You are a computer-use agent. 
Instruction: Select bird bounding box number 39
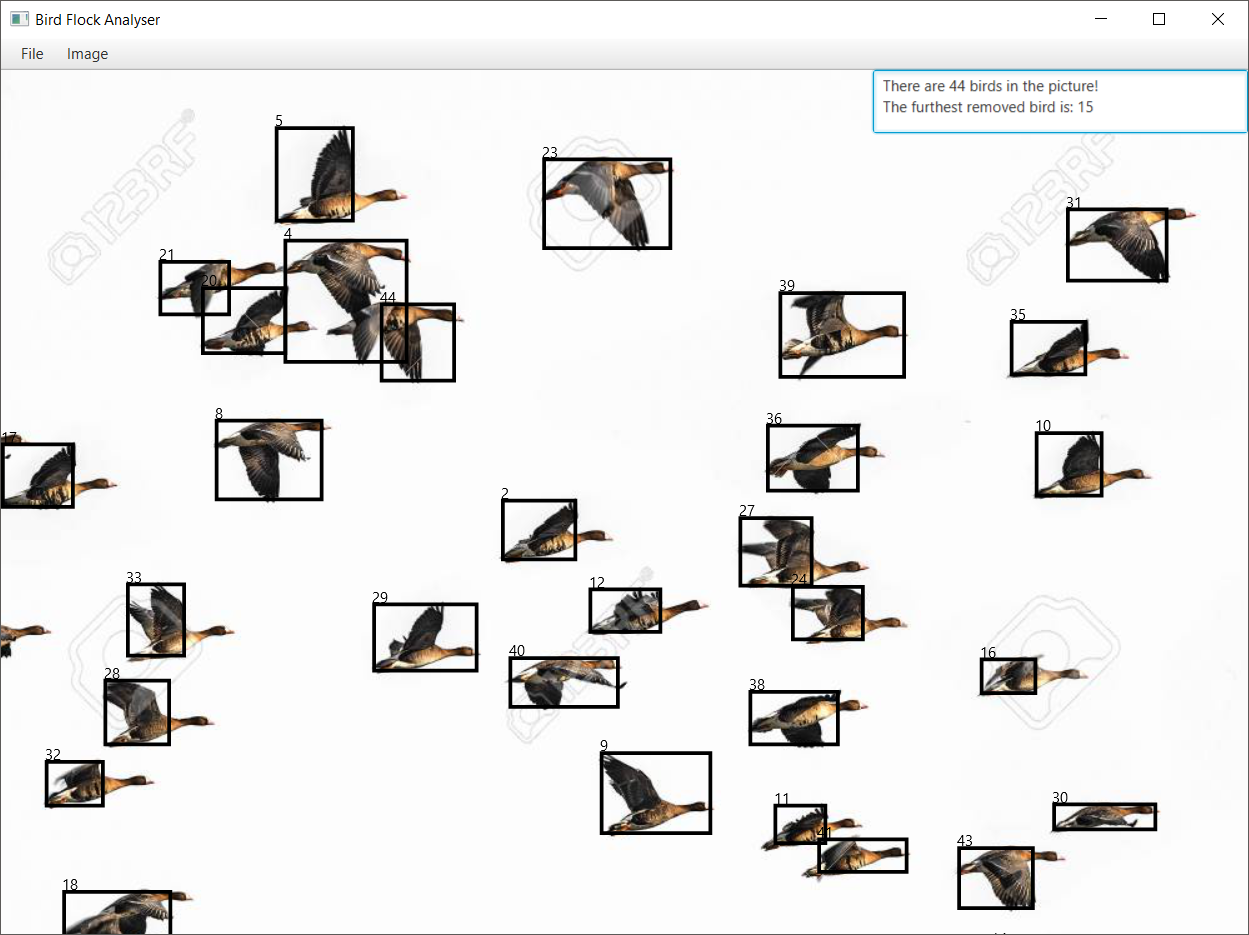pos(841,334)
